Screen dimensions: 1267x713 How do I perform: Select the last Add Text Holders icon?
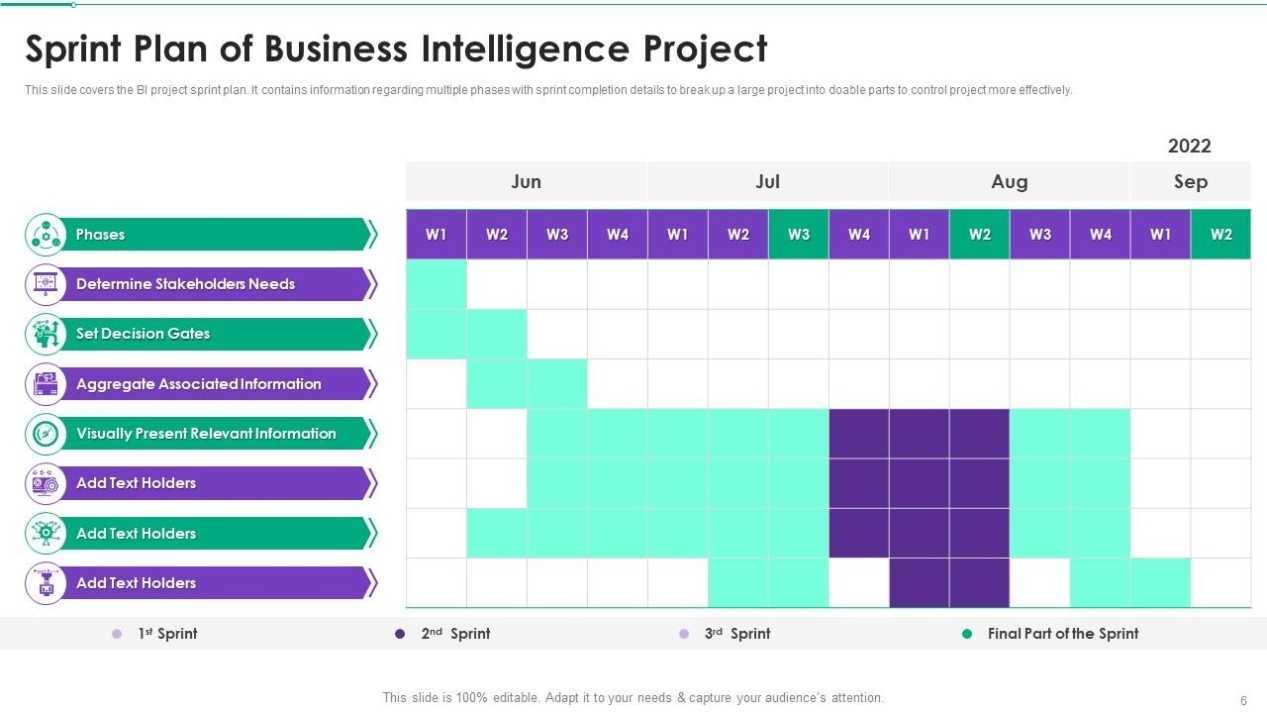(45, 583)
